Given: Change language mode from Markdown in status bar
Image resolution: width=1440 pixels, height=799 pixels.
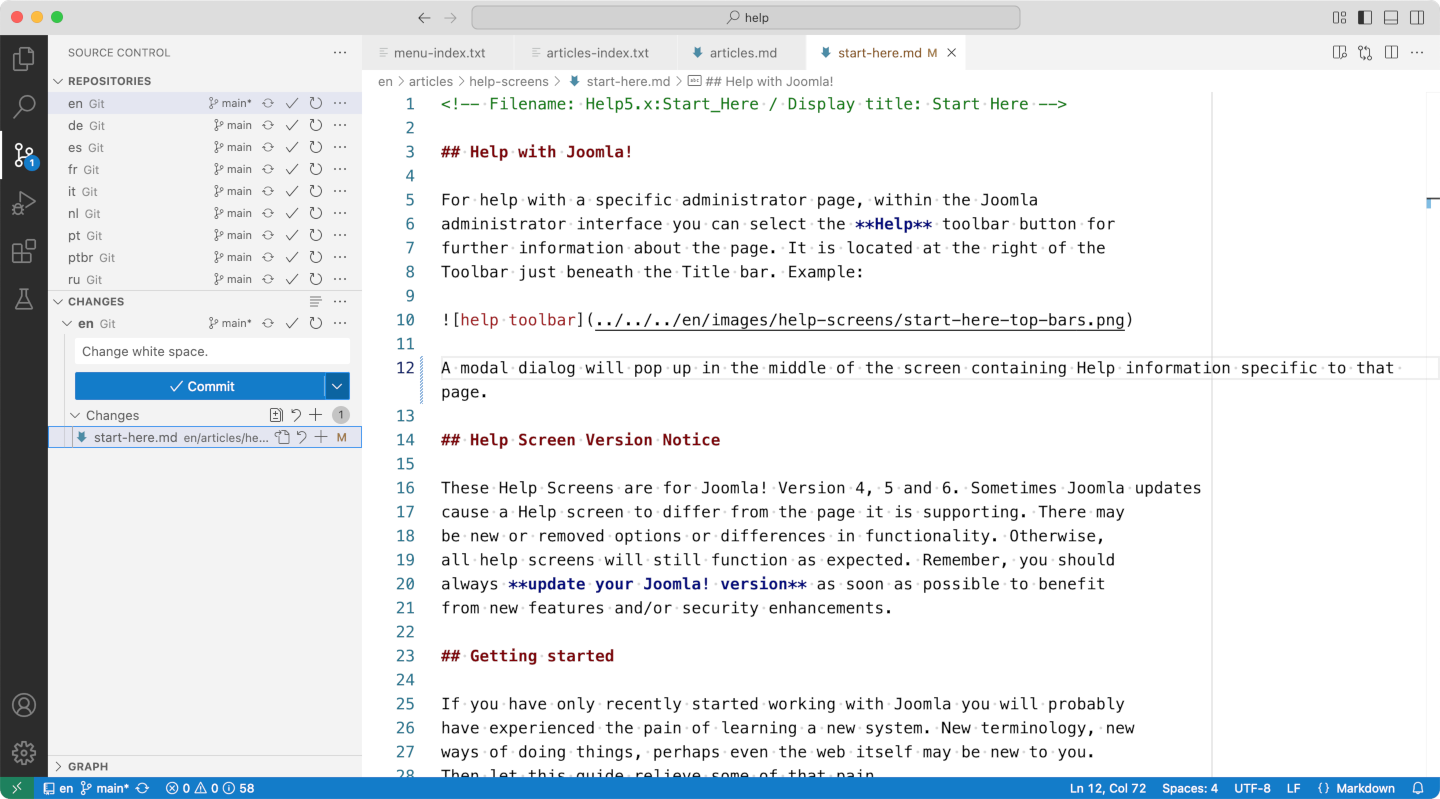Looking at the screenshot, I should click(1356, 788).
